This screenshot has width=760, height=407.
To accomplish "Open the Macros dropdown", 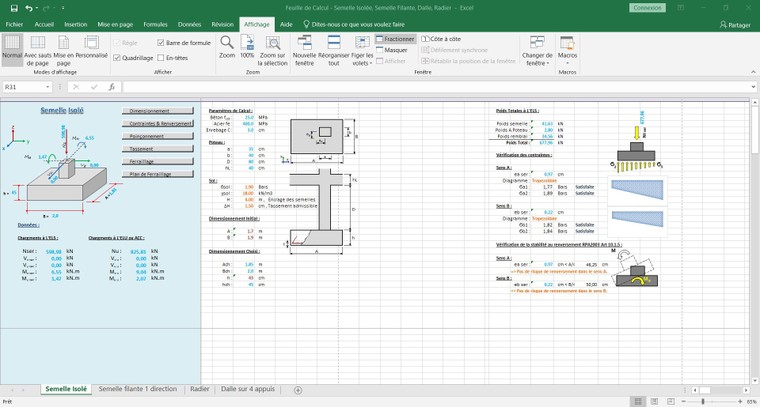I will coord(567,61).
